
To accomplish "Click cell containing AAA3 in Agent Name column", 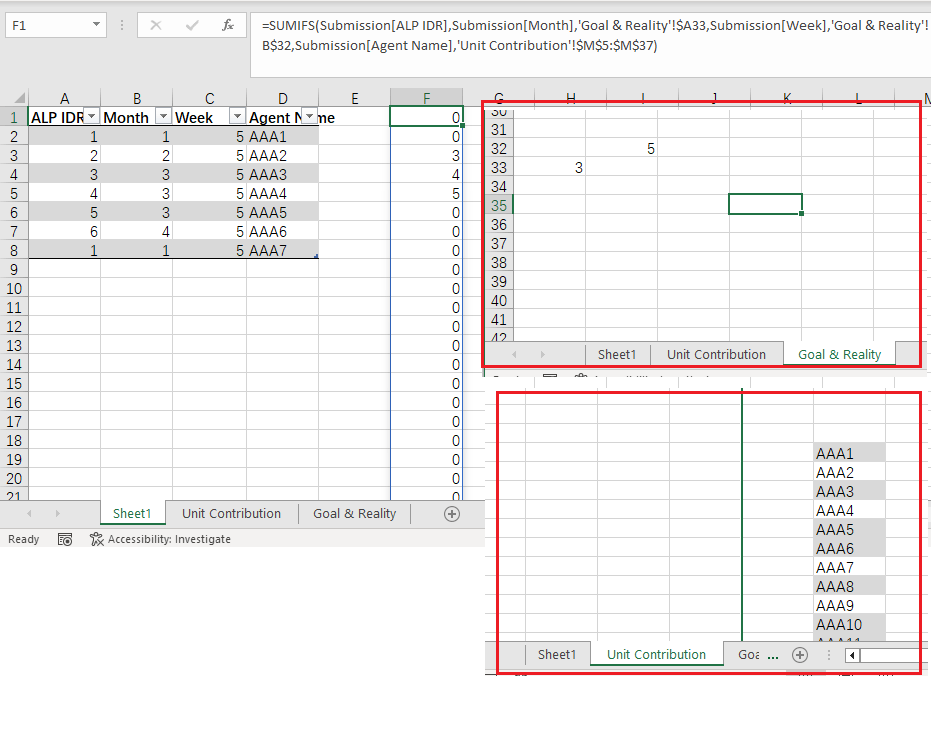I will point(282,175).
